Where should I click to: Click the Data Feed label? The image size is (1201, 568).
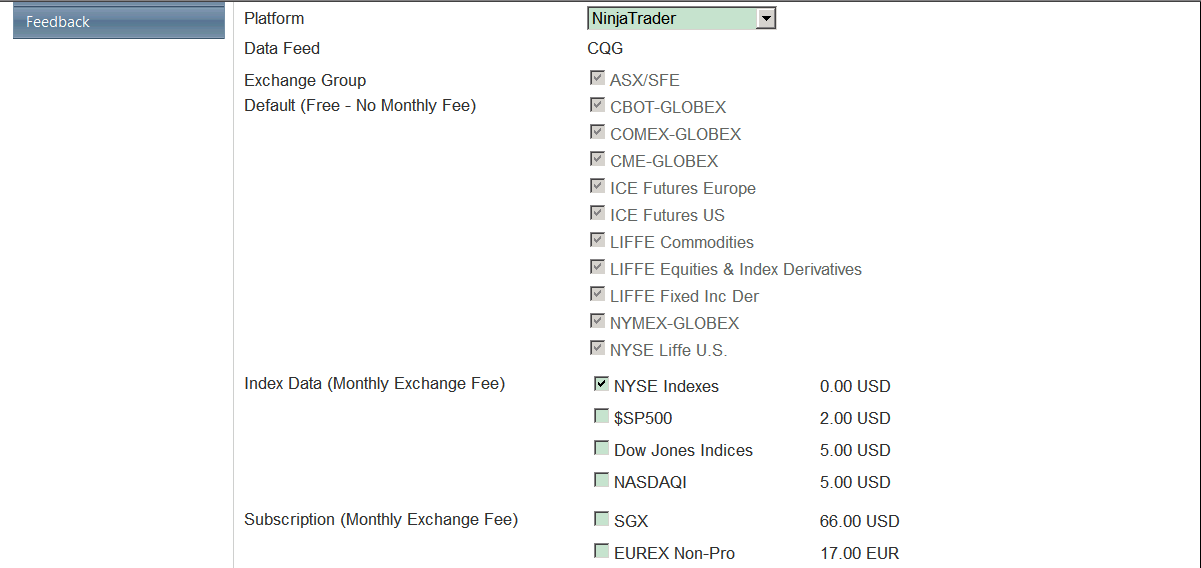tap(282, 48)
